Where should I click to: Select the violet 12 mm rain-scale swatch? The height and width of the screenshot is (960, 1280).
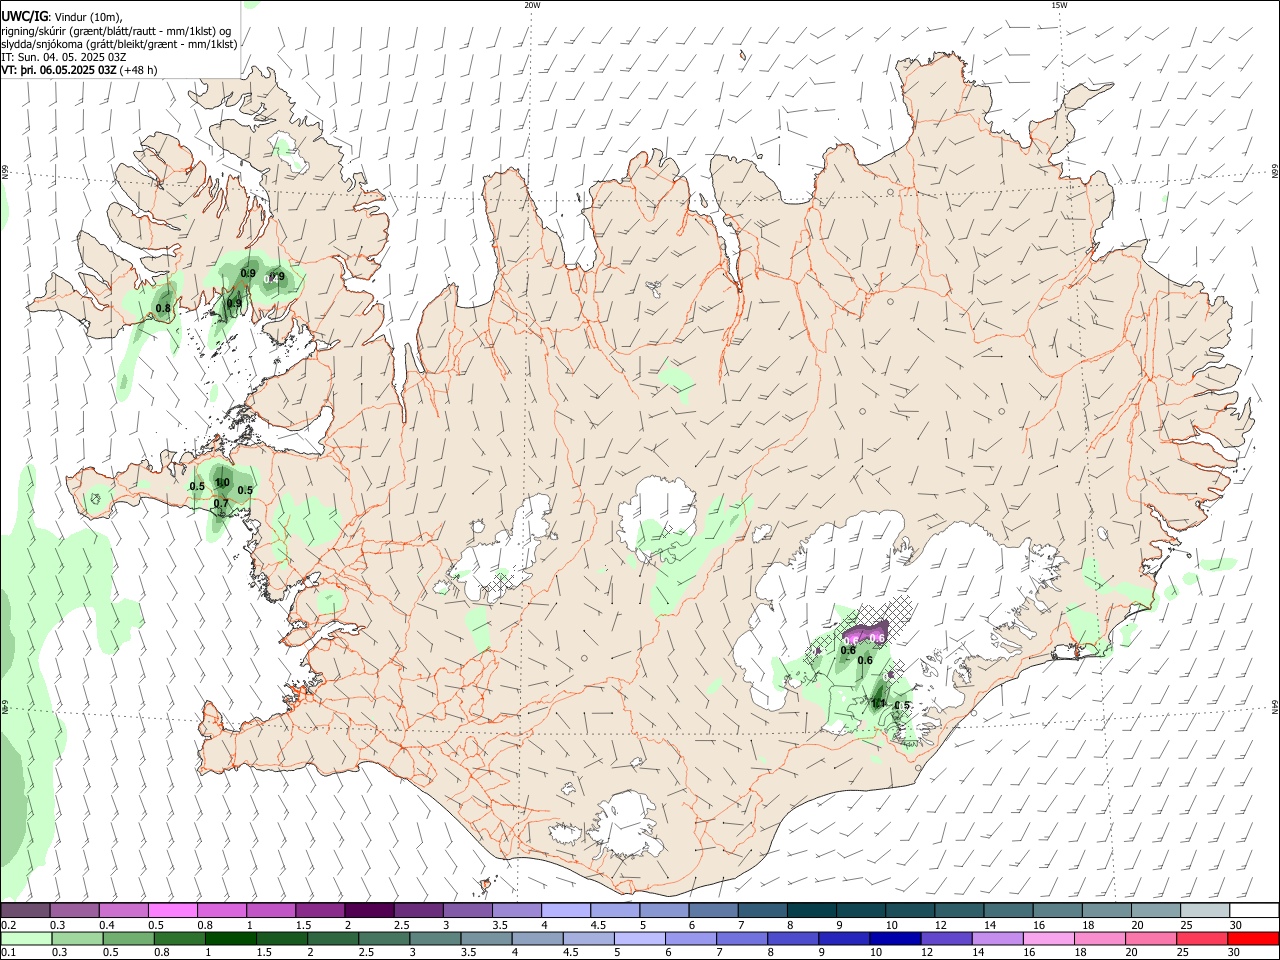click(946, 938)
